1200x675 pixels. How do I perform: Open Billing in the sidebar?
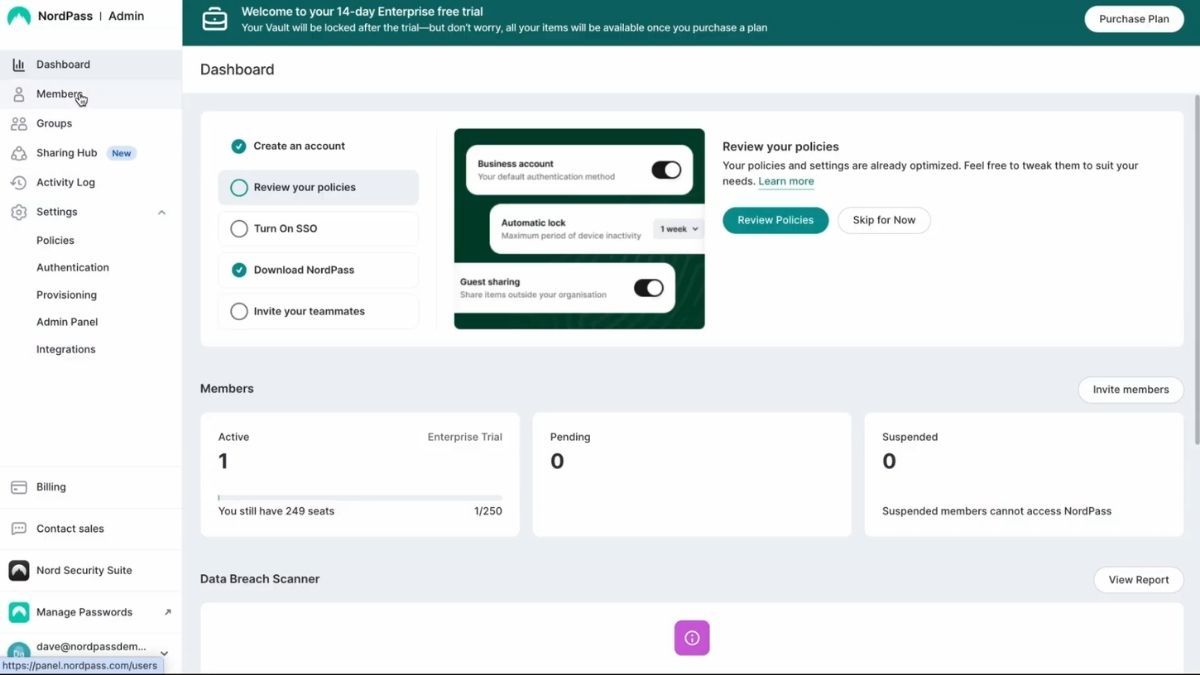click(91, 487)
